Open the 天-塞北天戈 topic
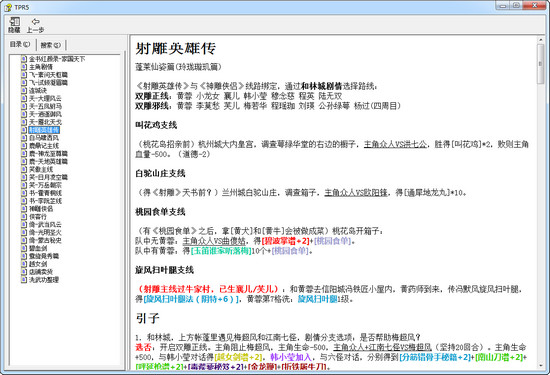550x375 pixels. click(45, 122)
